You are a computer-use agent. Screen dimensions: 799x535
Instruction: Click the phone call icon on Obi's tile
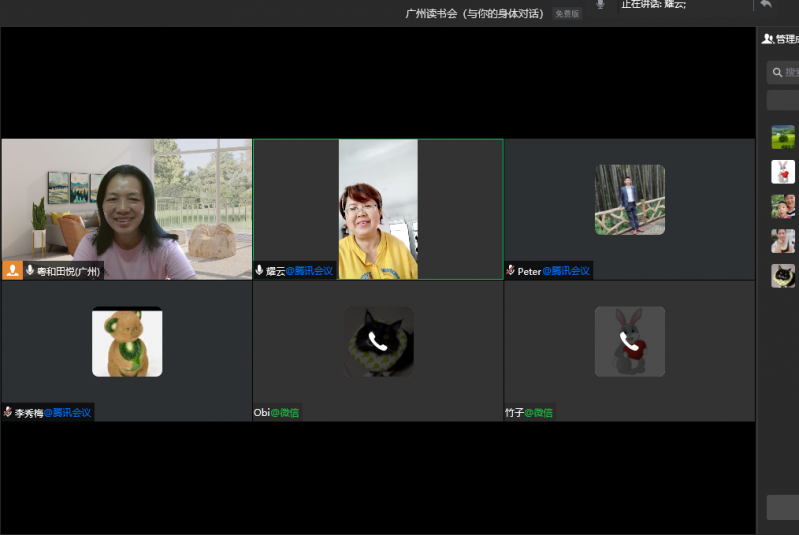tap(378, 342)
